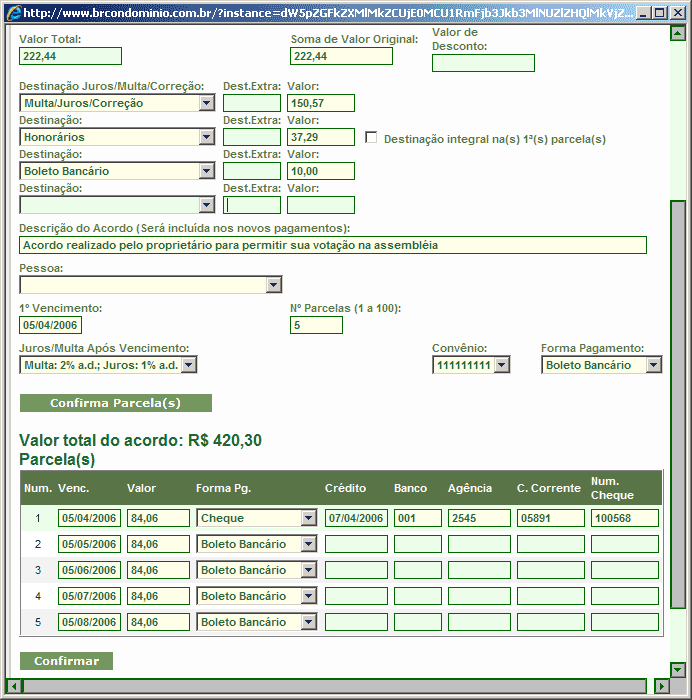Click the Valor de Desconto field

pos(483,63)
